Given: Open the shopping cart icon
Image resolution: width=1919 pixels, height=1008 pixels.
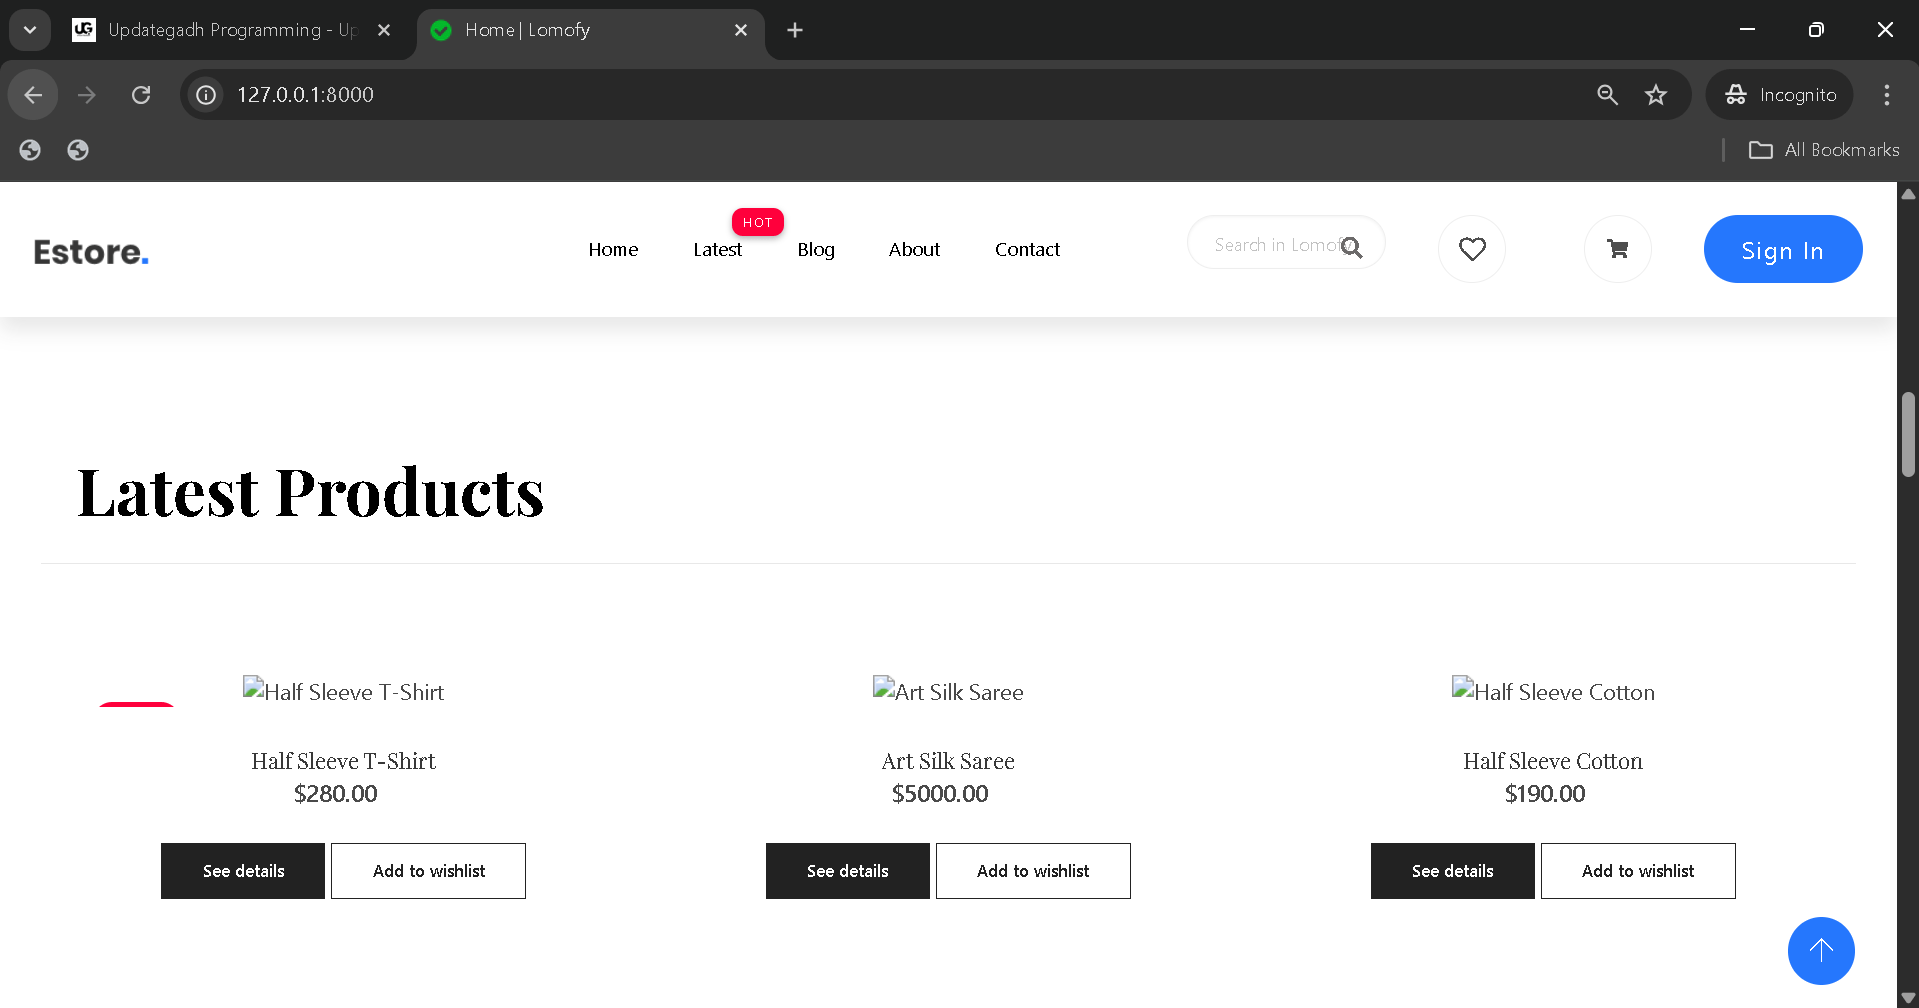Looking at the screenshot, I should (1617, 249).
